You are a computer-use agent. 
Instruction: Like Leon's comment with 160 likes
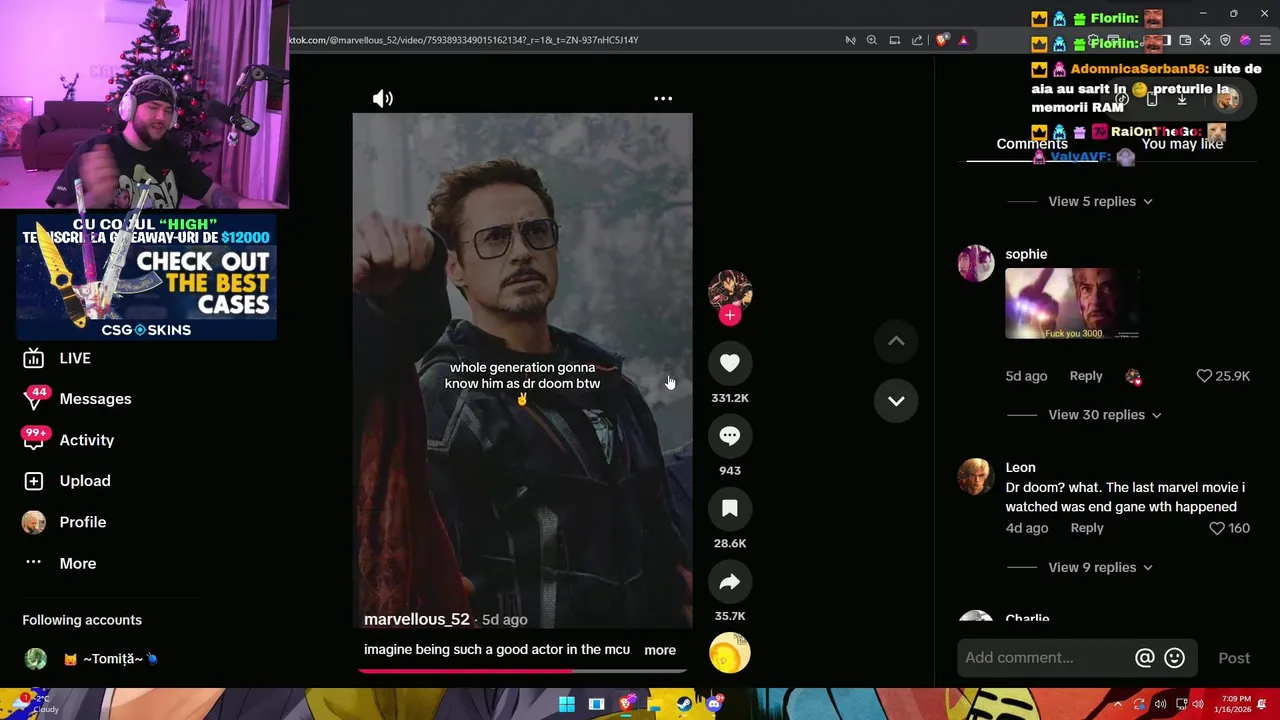(x=1217, y=528)
